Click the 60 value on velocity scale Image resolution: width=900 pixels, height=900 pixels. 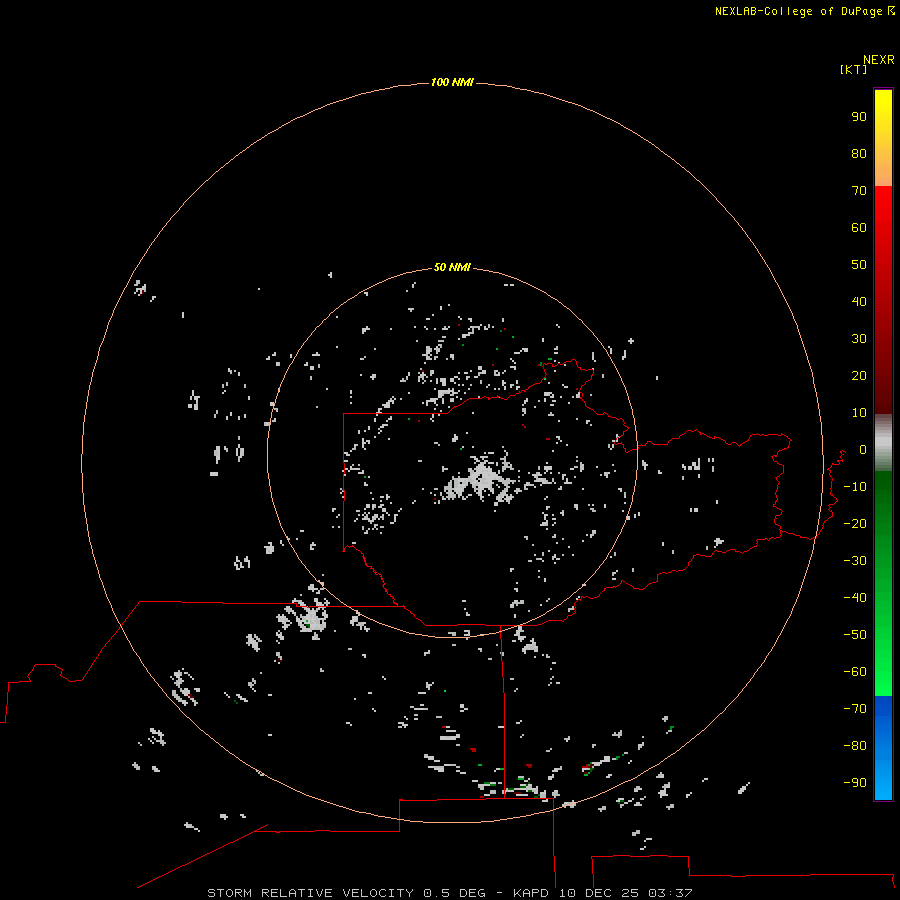(859, 227)
